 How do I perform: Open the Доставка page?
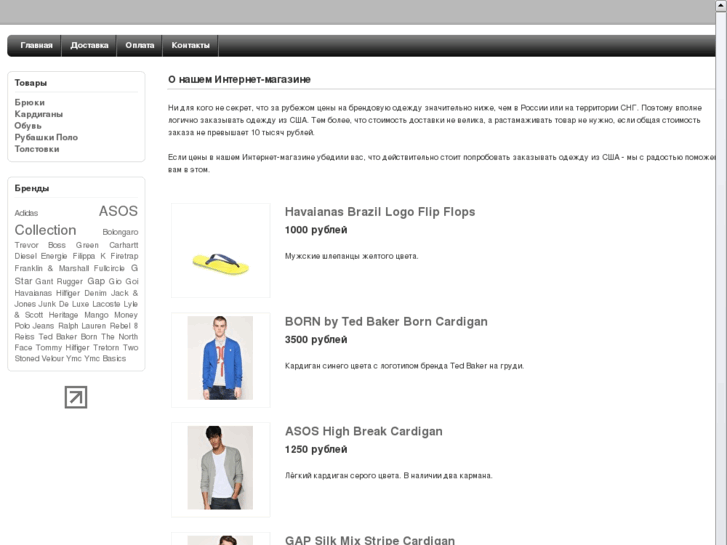pos(89,45)
